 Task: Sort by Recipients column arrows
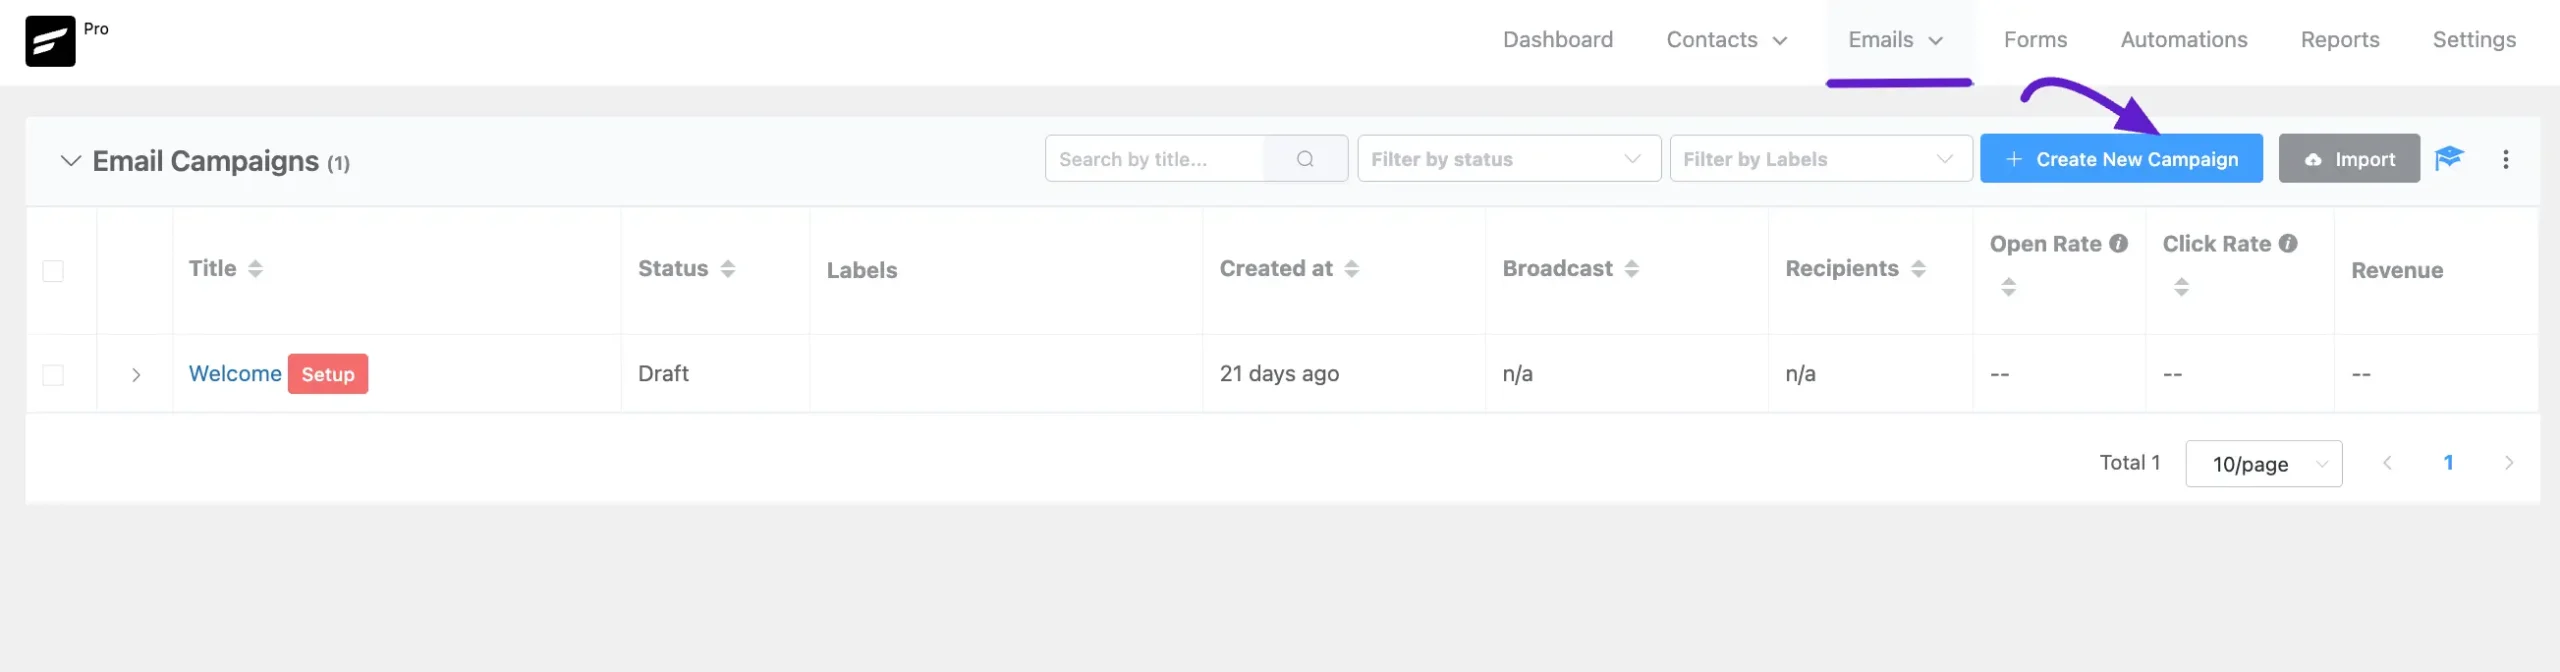(1918, 269)
